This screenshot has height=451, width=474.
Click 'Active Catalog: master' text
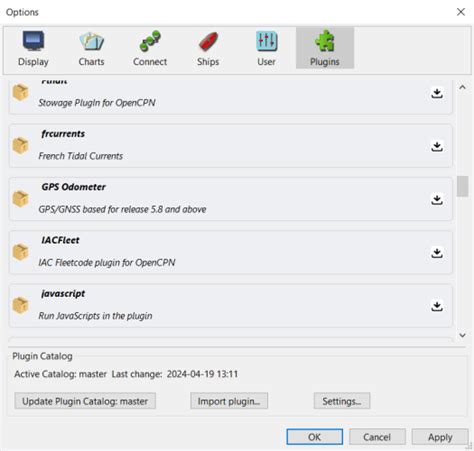click(x=60, y=374)
